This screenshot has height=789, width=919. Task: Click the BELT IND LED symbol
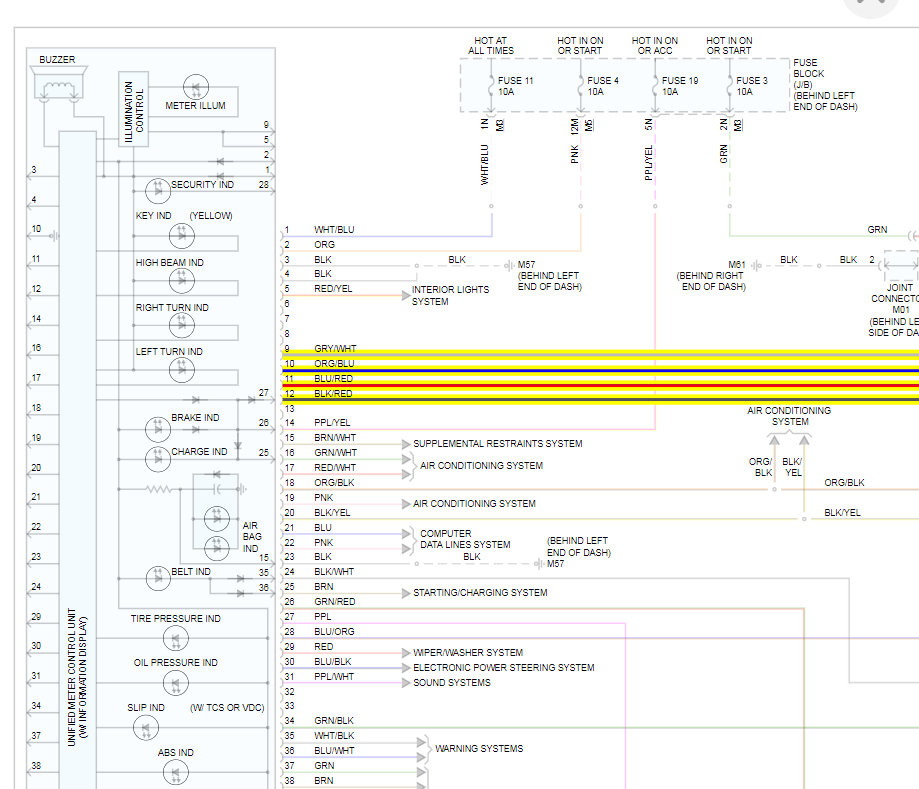158,578
